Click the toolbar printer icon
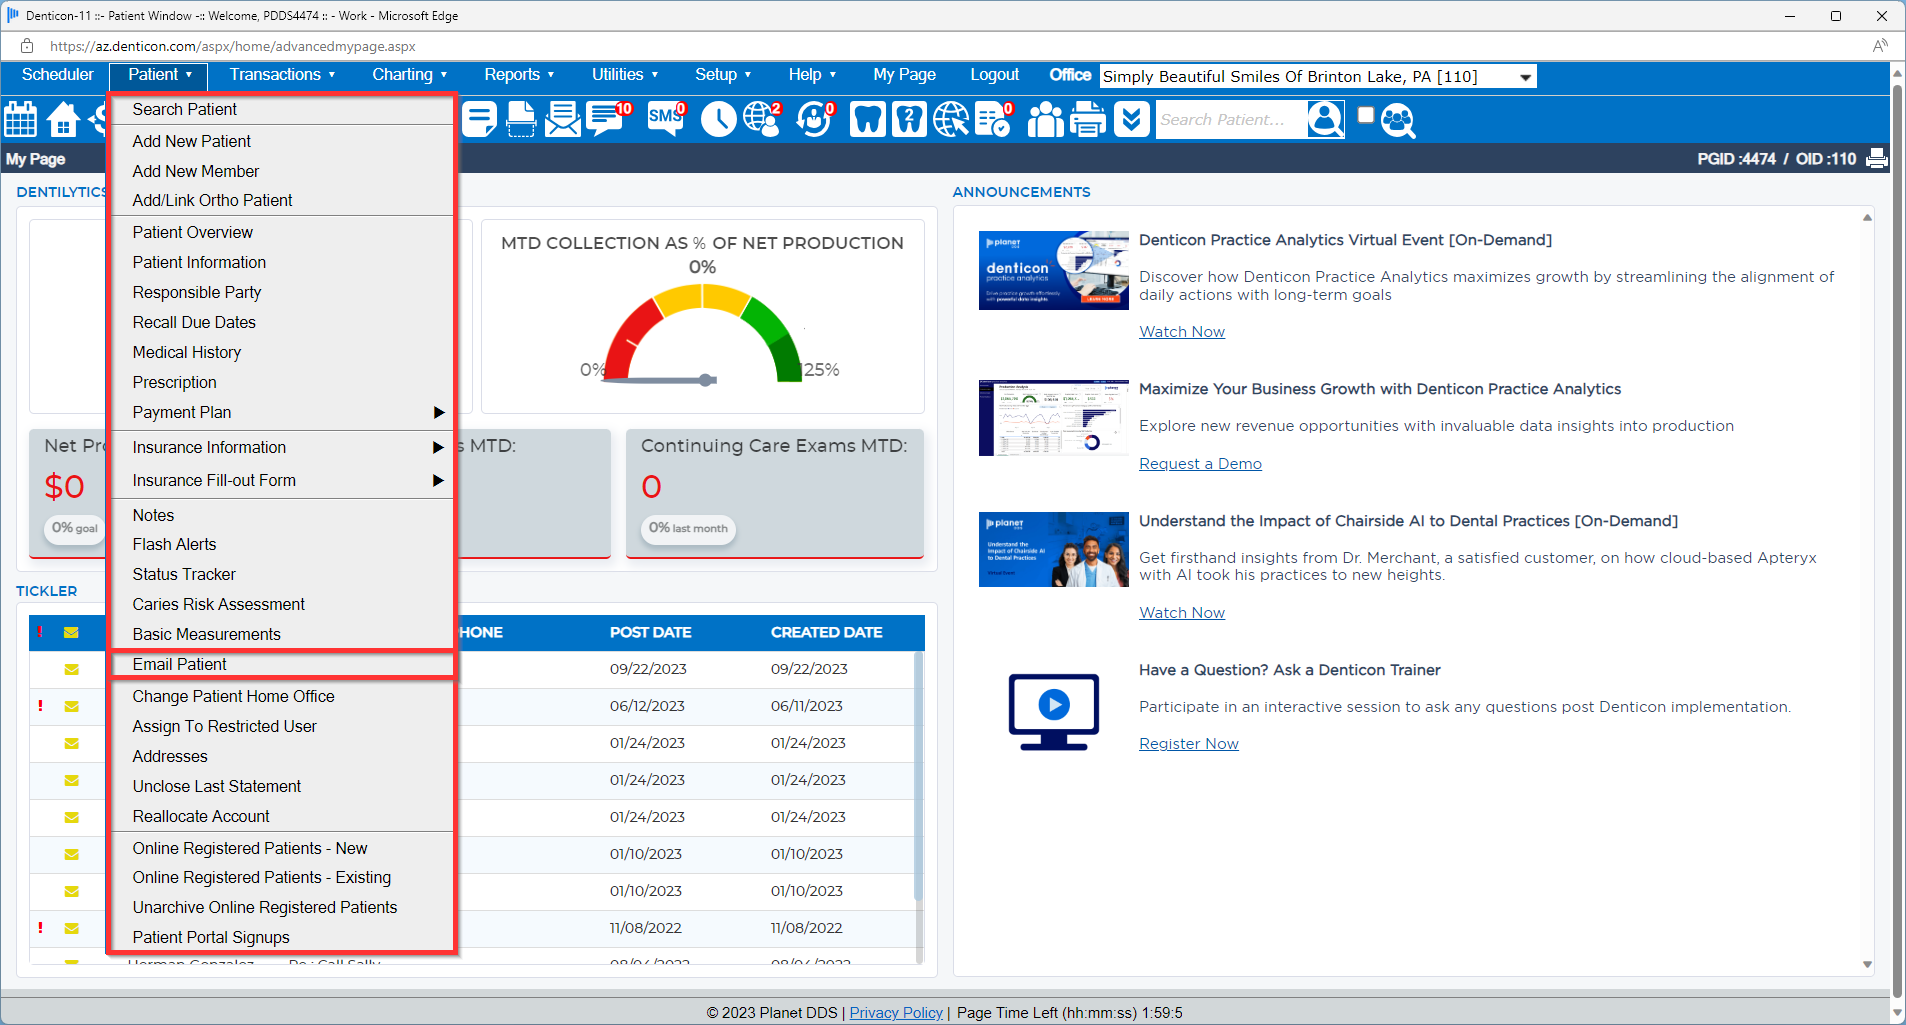Viewport: 1906px width, 1025px height. (x=1088, y=120)
